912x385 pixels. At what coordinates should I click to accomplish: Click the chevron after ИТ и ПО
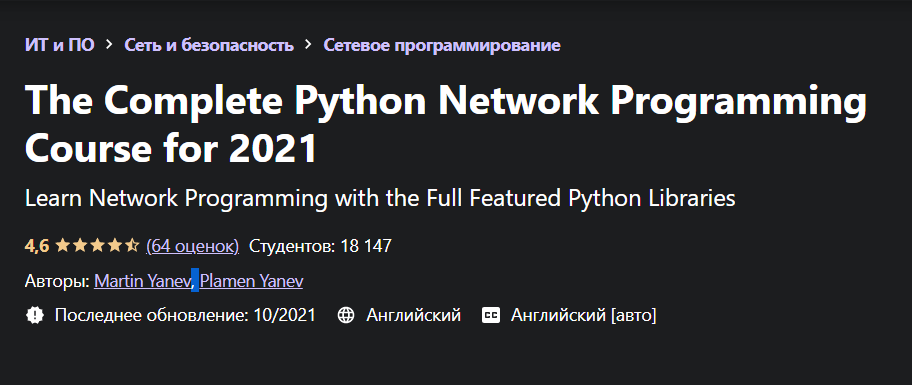coord(109,45)
